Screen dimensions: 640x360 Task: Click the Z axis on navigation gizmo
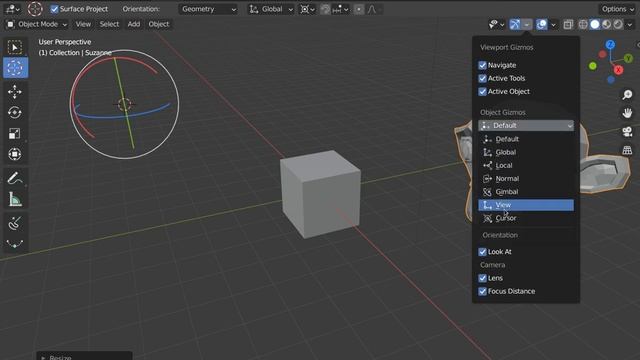tap(610, 44)
